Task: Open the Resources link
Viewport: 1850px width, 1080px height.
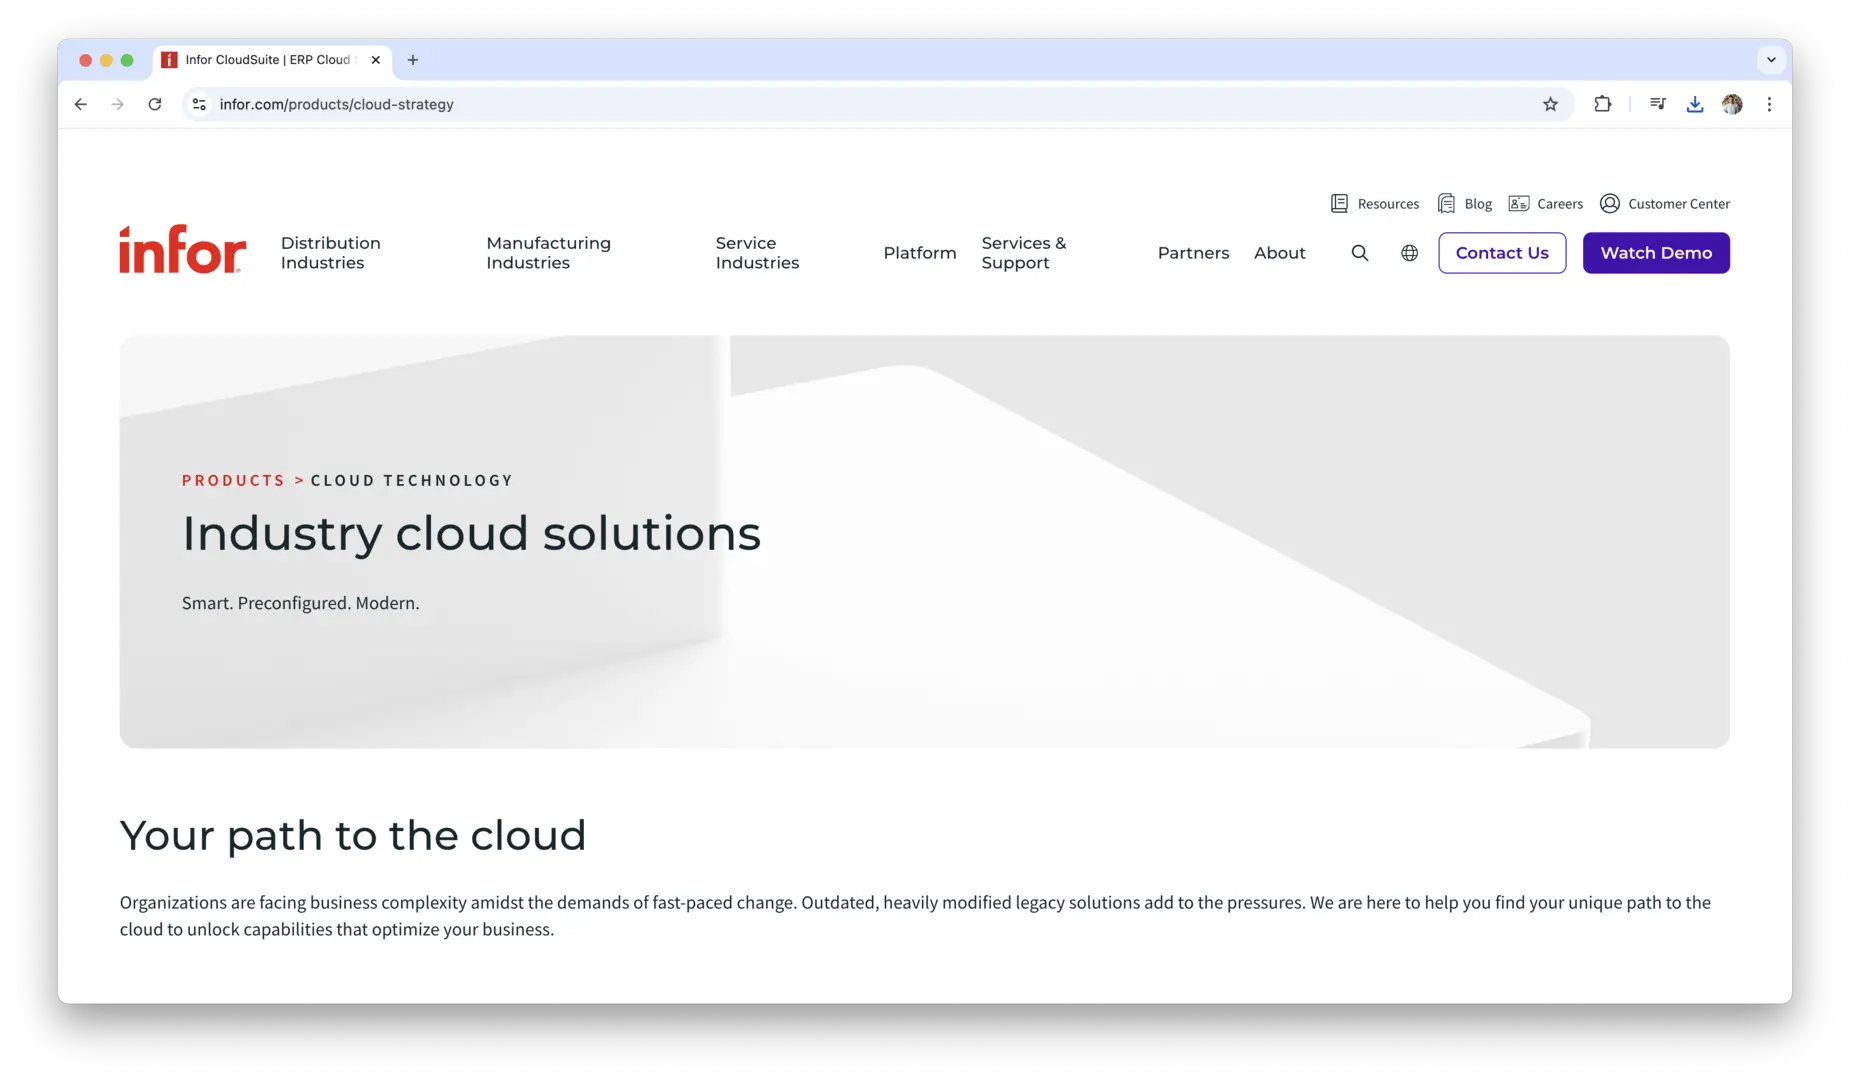Action: (1388, 203)
